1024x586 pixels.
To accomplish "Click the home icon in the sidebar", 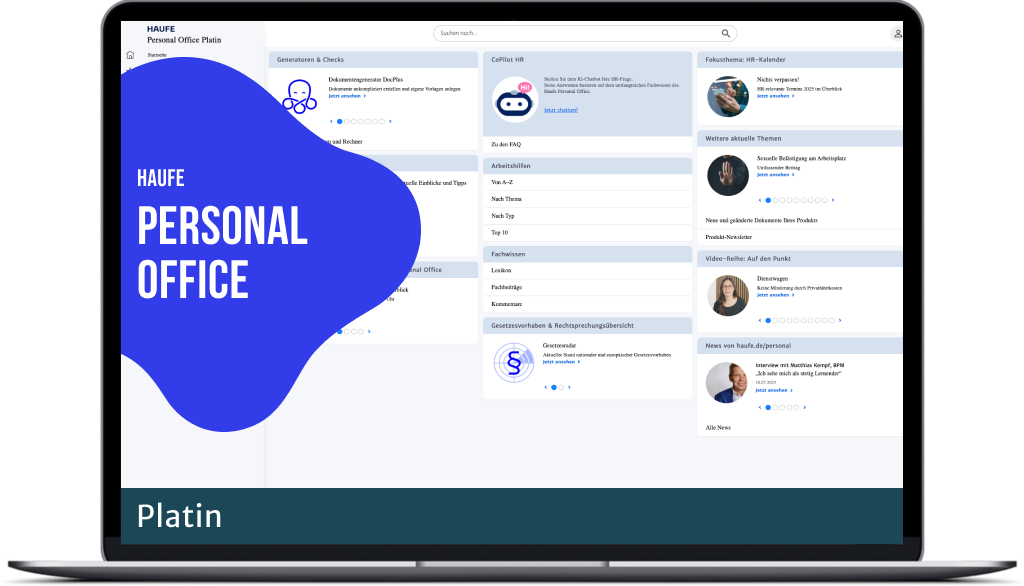I will coord(130,55).
